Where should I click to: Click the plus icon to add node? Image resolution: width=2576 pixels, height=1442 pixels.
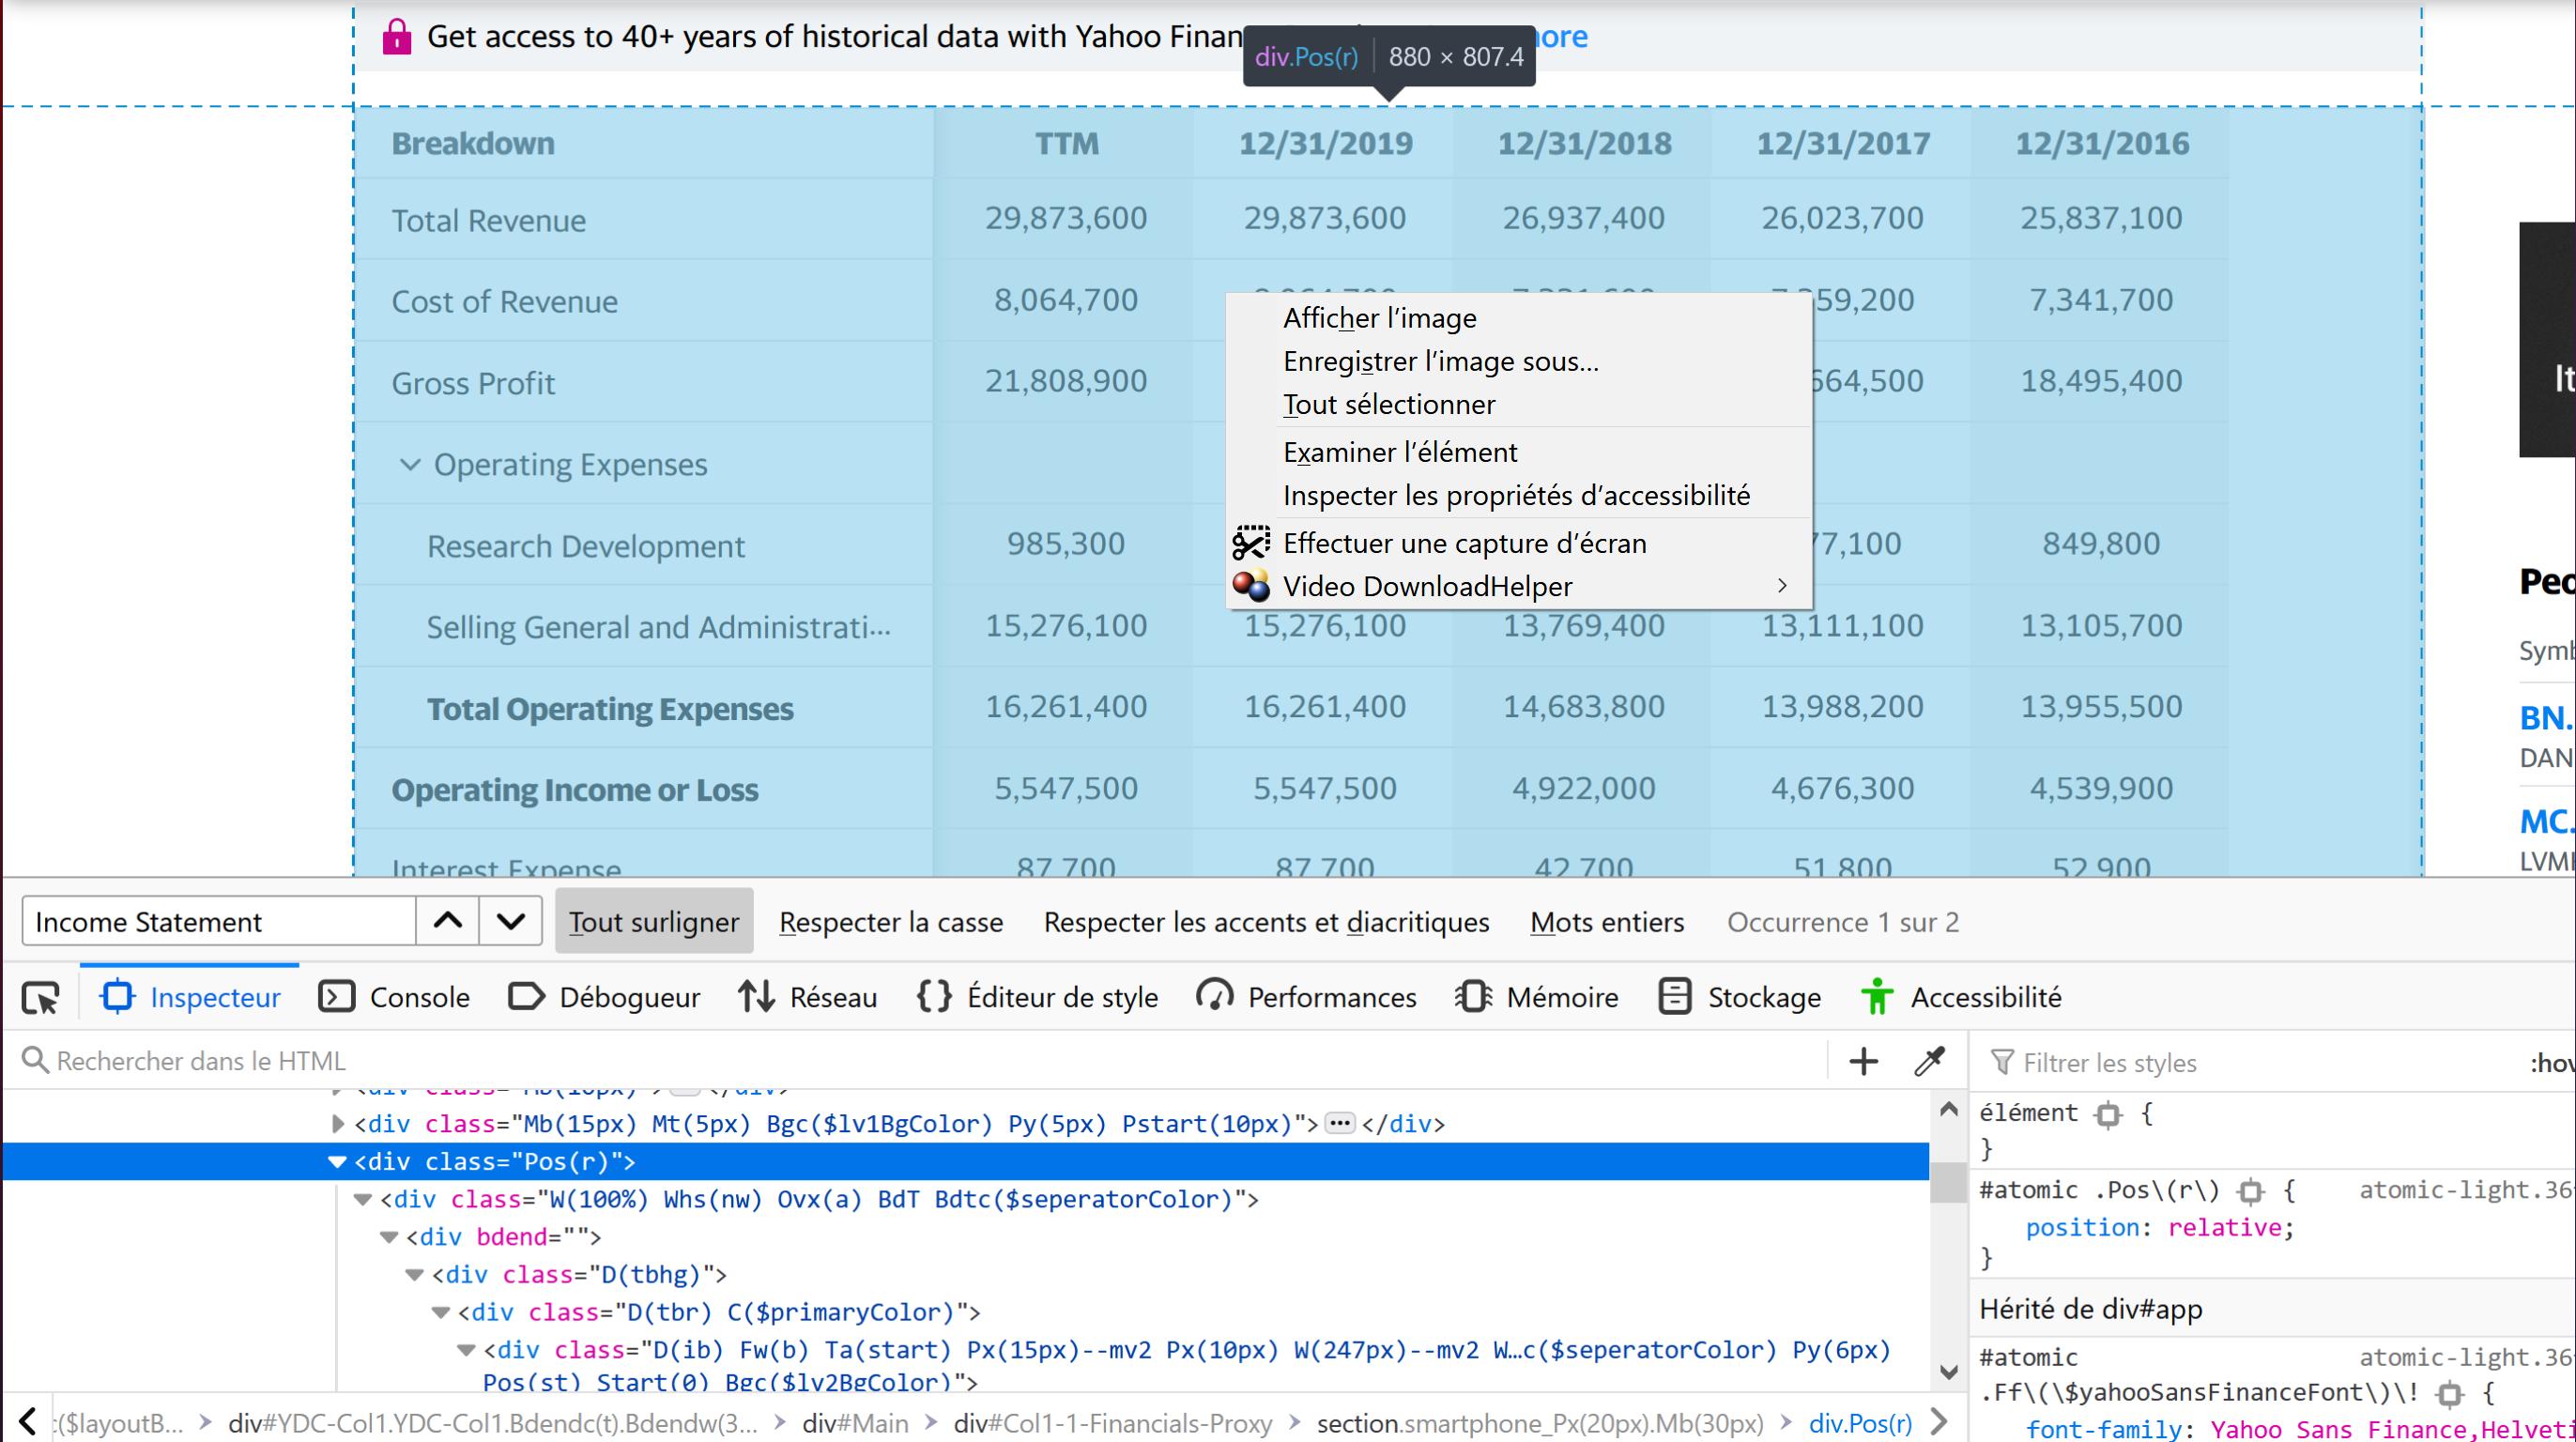1864,1061
